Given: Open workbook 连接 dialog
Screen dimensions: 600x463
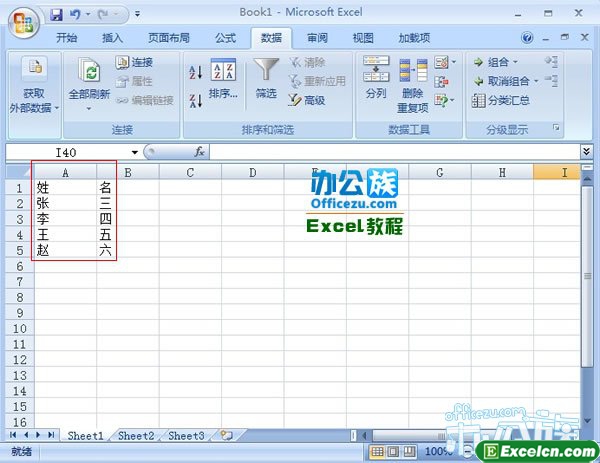Looking at the screenshot, I should click(134, 62).
